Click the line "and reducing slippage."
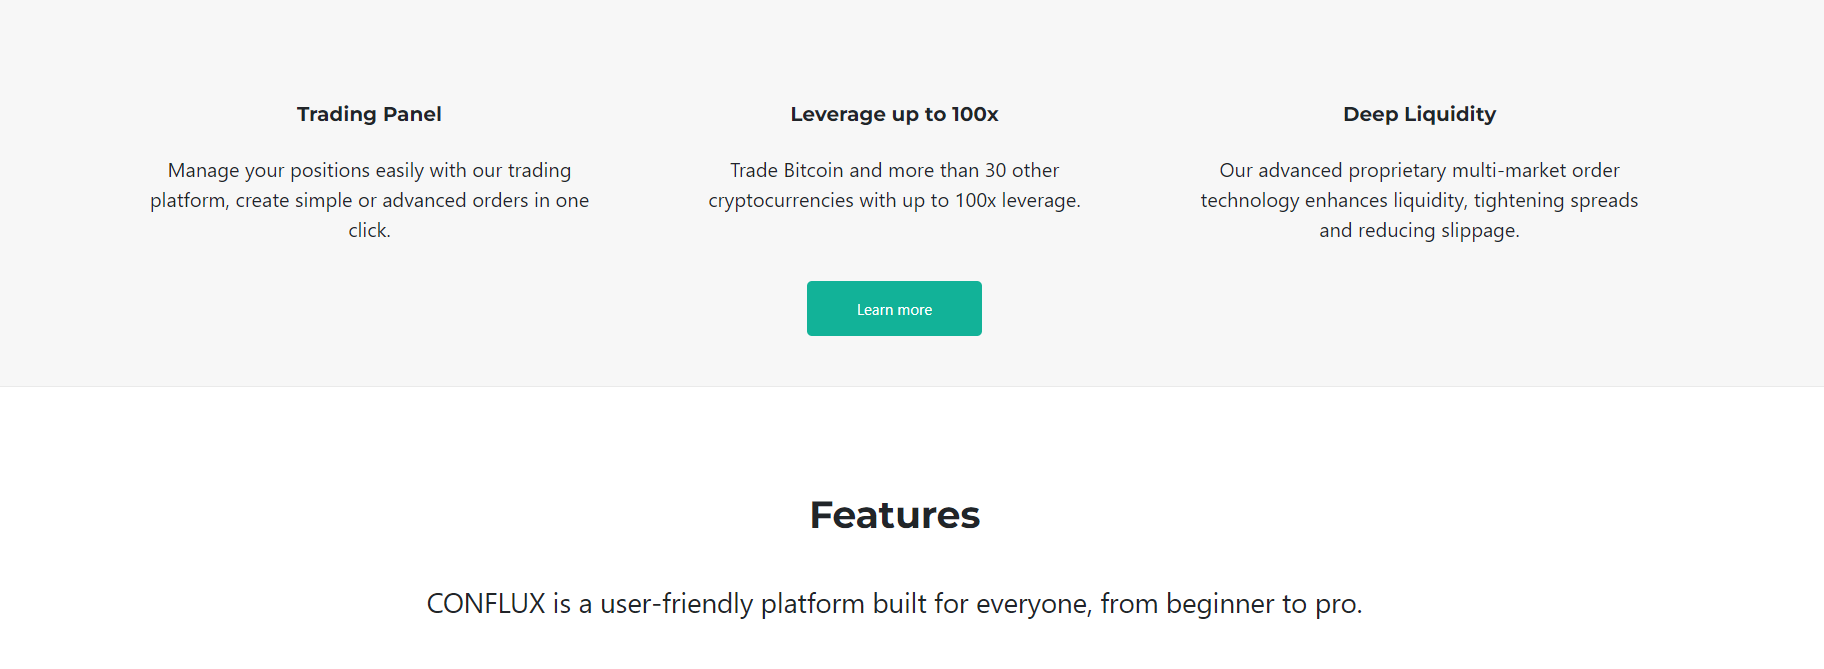Image resolution: width=1824 pixels, height=669 pixels. (1419, 231)
